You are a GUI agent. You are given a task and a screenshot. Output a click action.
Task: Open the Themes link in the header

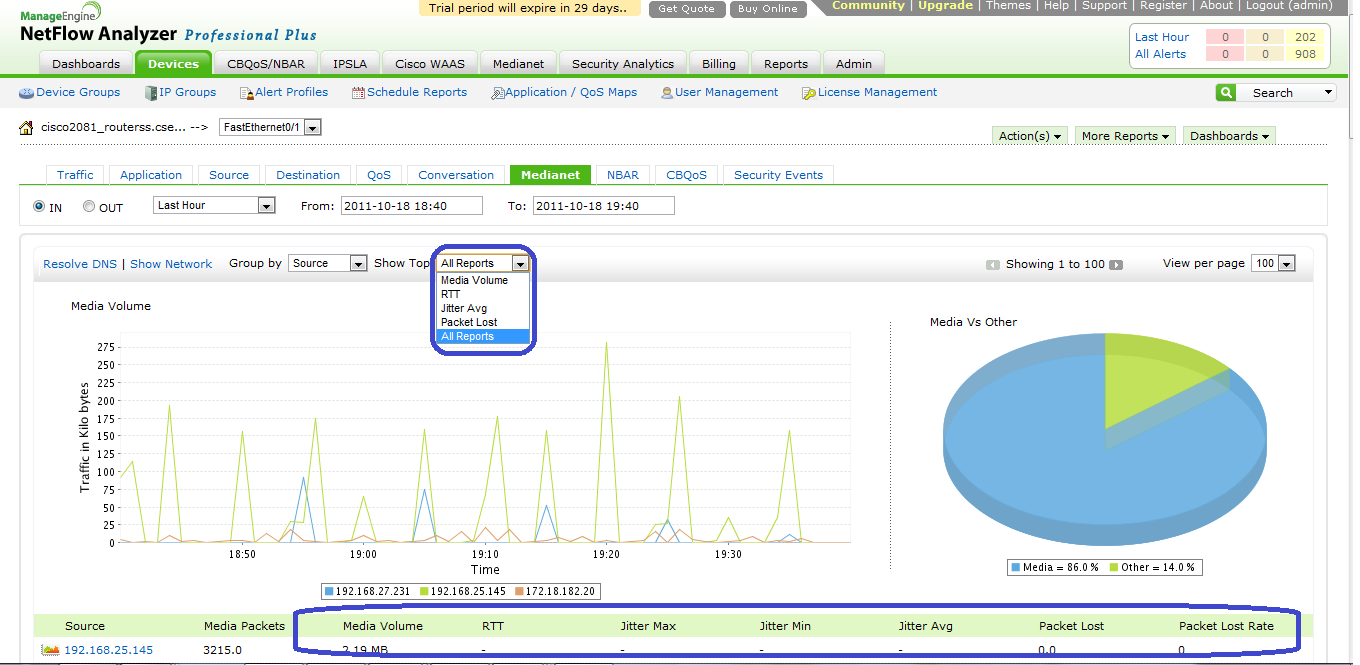1008,6
